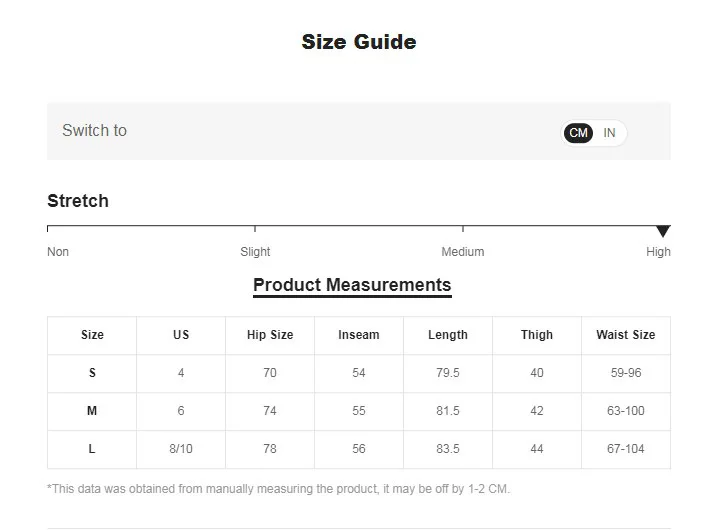The width and height of the screenshot is (719, 530).
Task: Switch measurement units to IN
Action: click(x=609, y=133)
